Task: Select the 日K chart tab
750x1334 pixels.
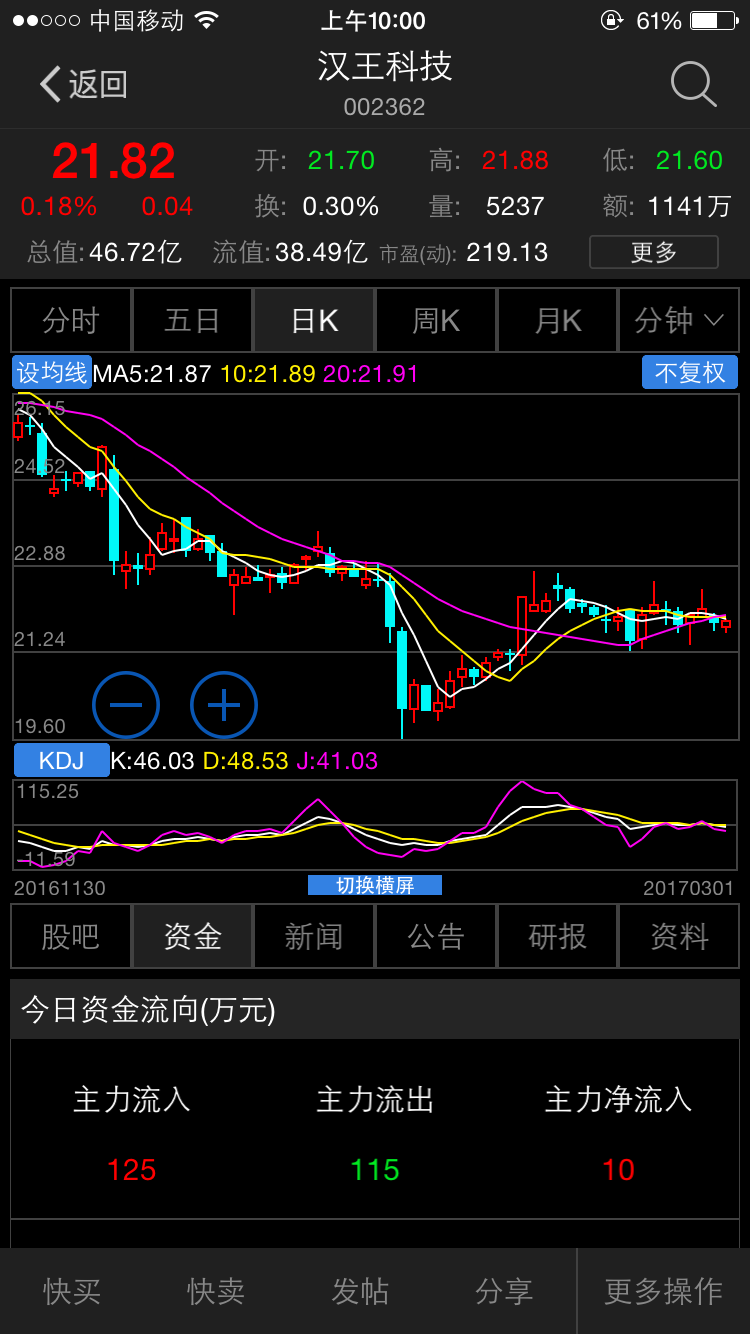Action: (314, 321)
